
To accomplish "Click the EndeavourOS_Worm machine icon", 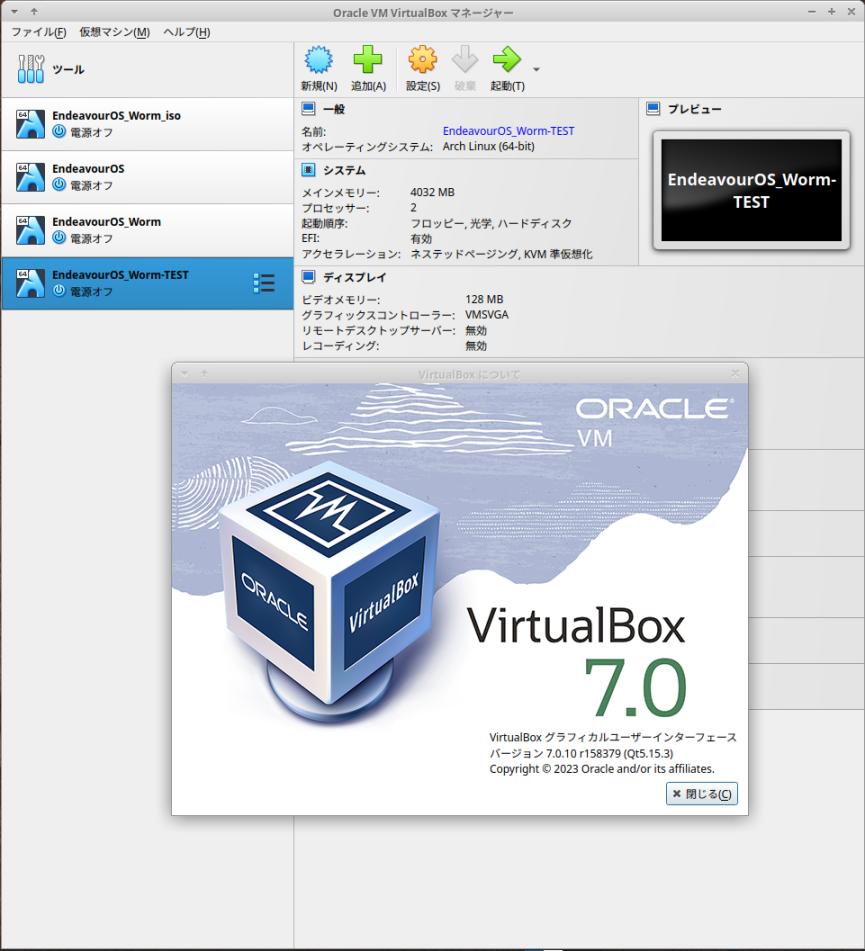I will 30,230.
